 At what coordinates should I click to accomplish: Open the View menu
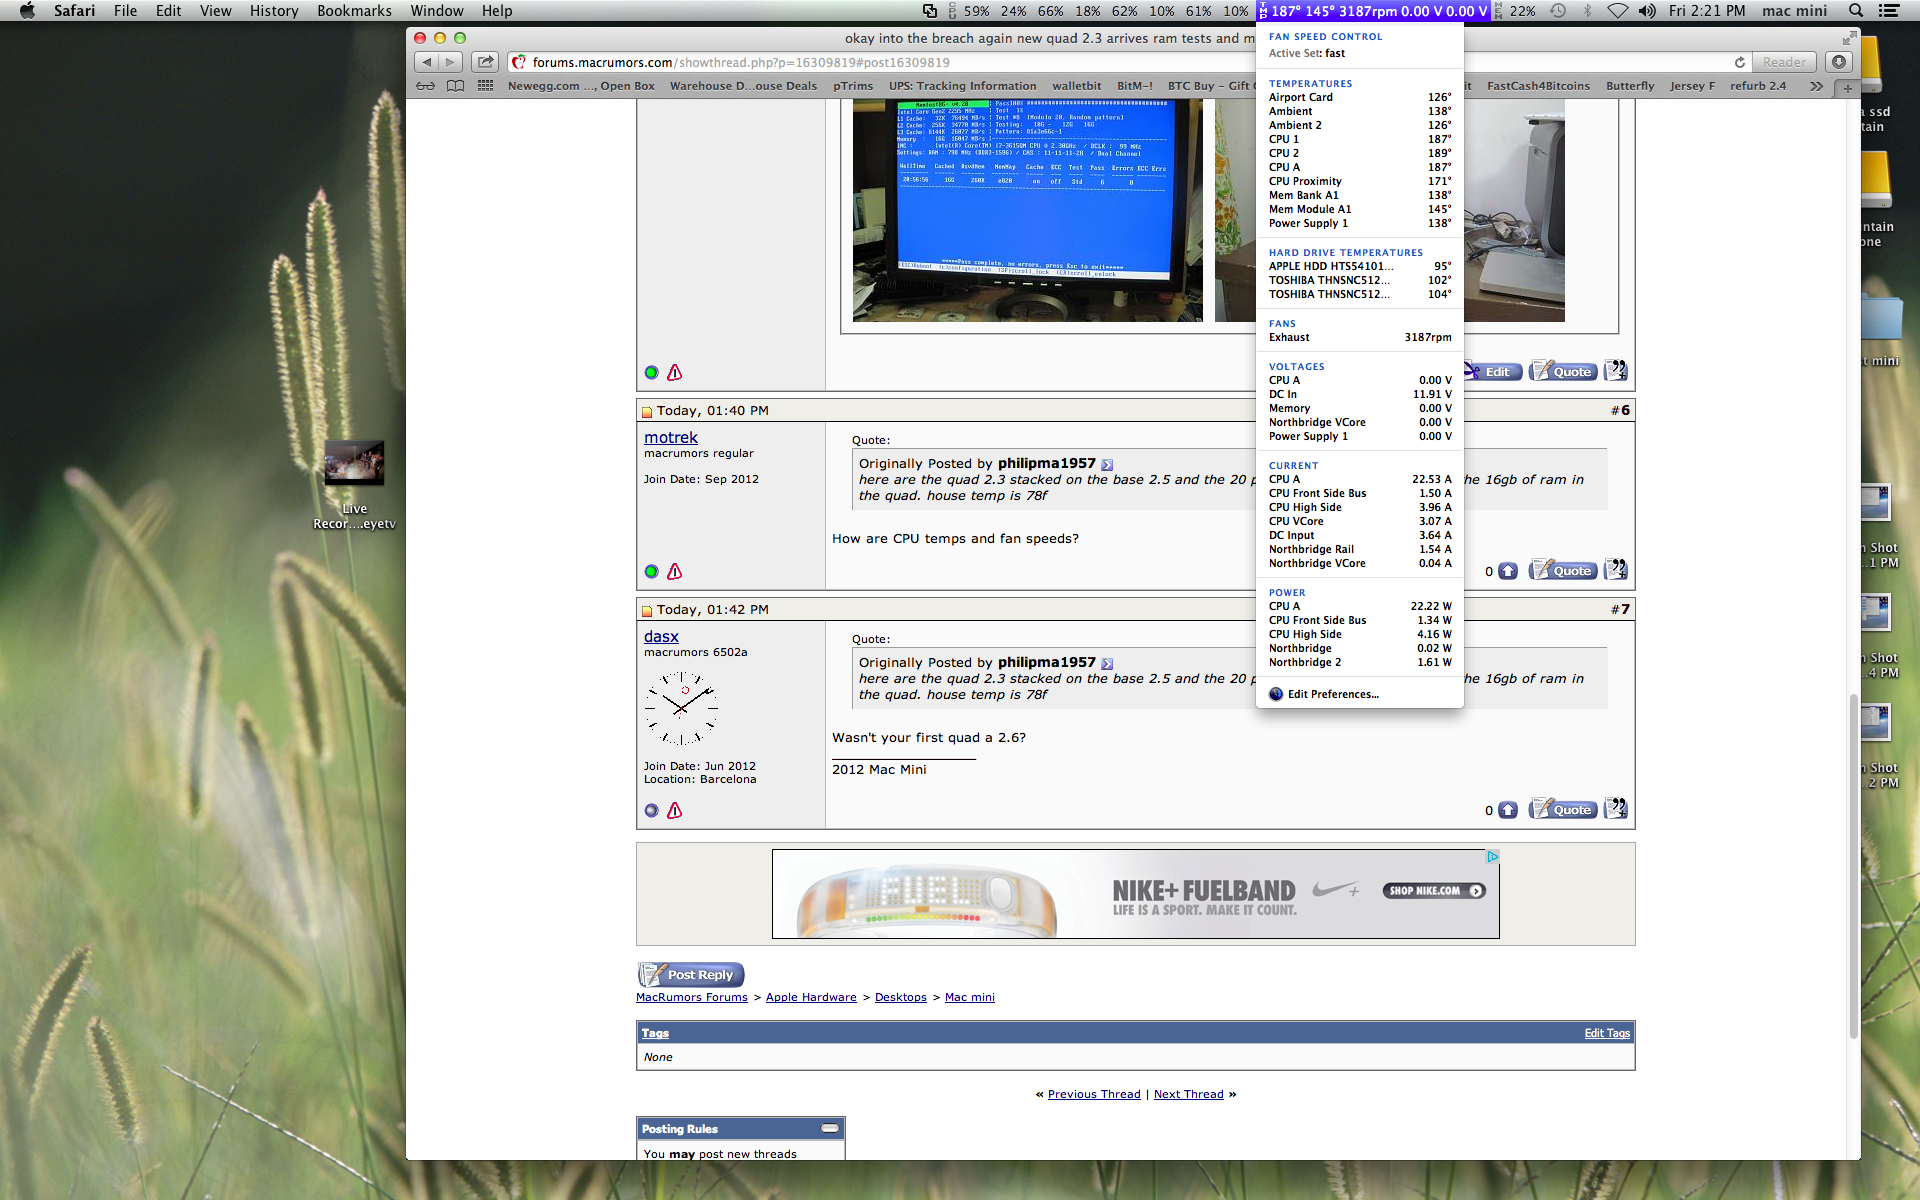215,11
